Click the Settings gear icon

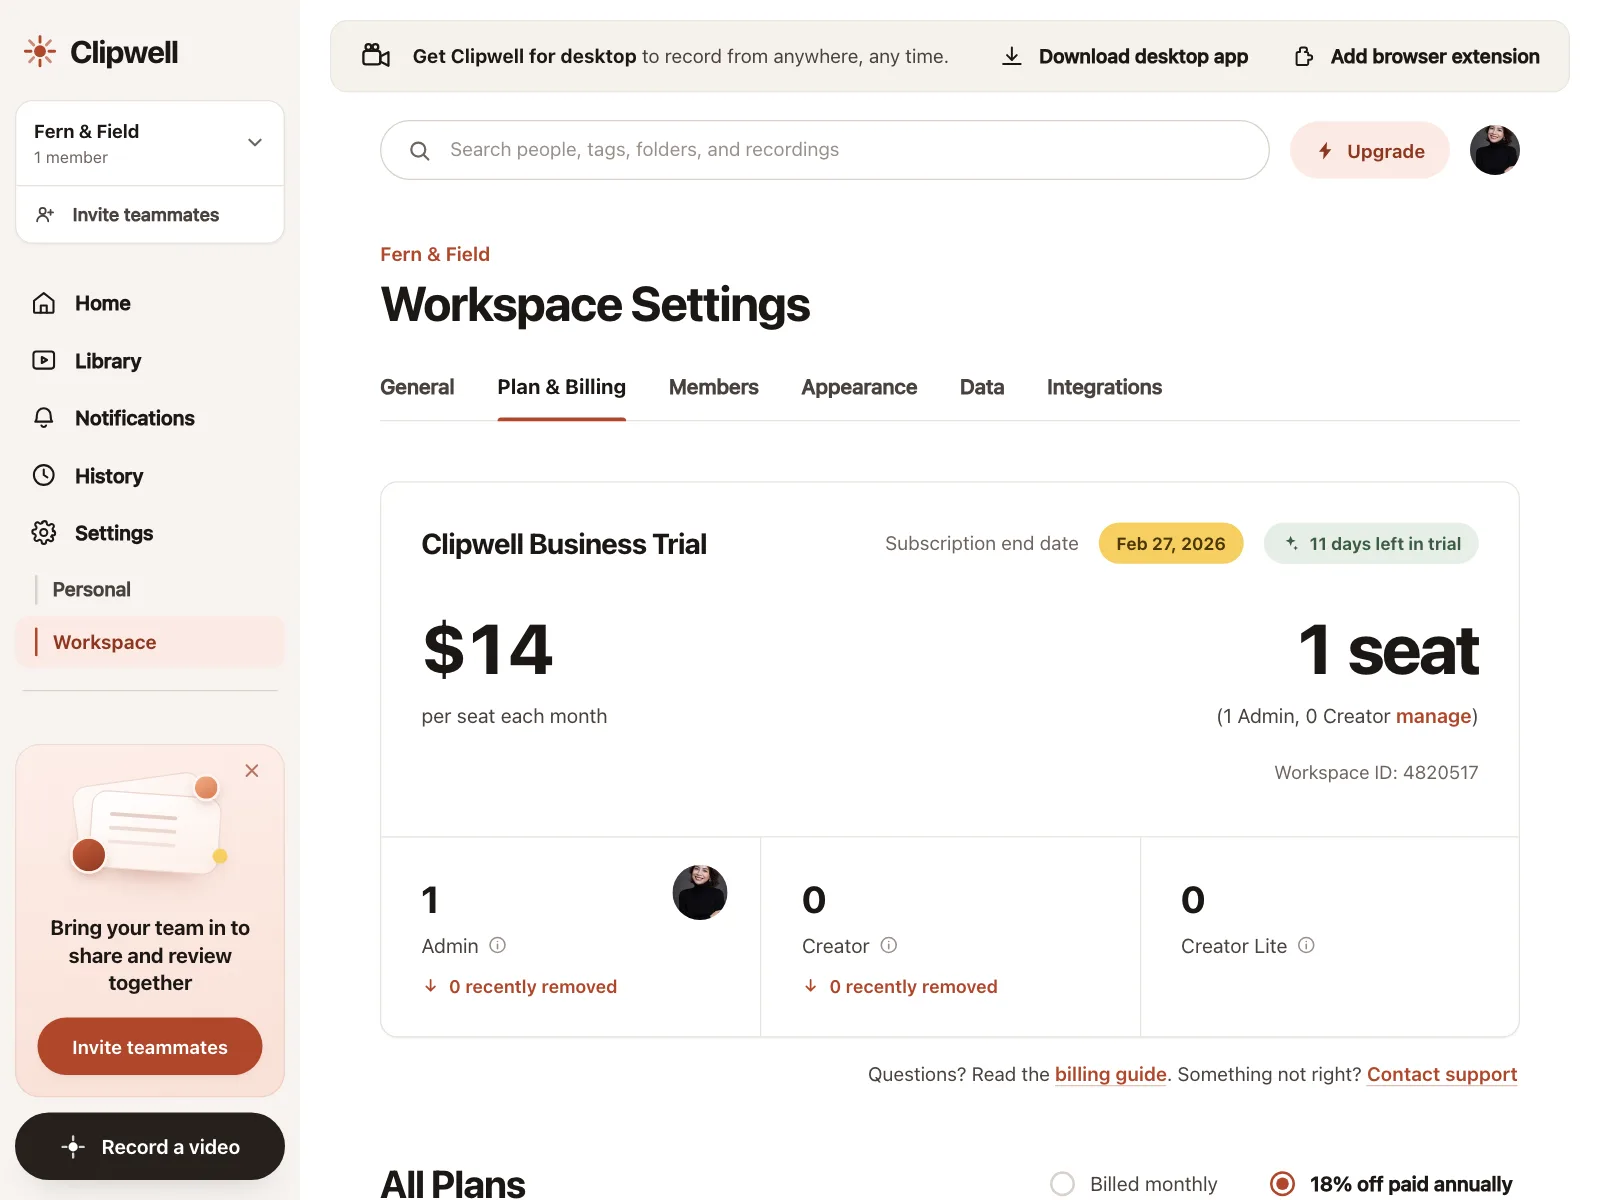[x=44, y=533]
